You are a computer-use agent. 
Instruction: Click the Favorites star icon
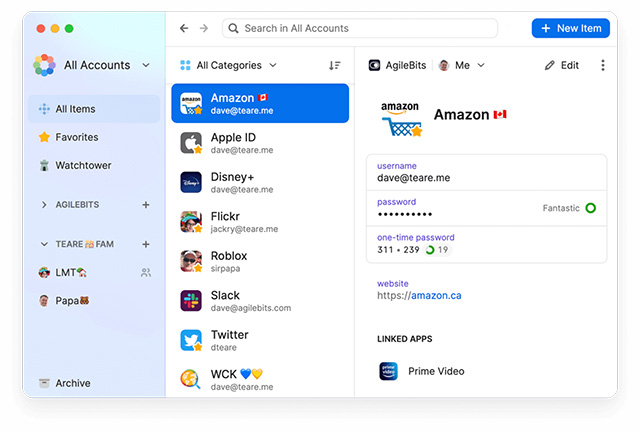point(44,137)
